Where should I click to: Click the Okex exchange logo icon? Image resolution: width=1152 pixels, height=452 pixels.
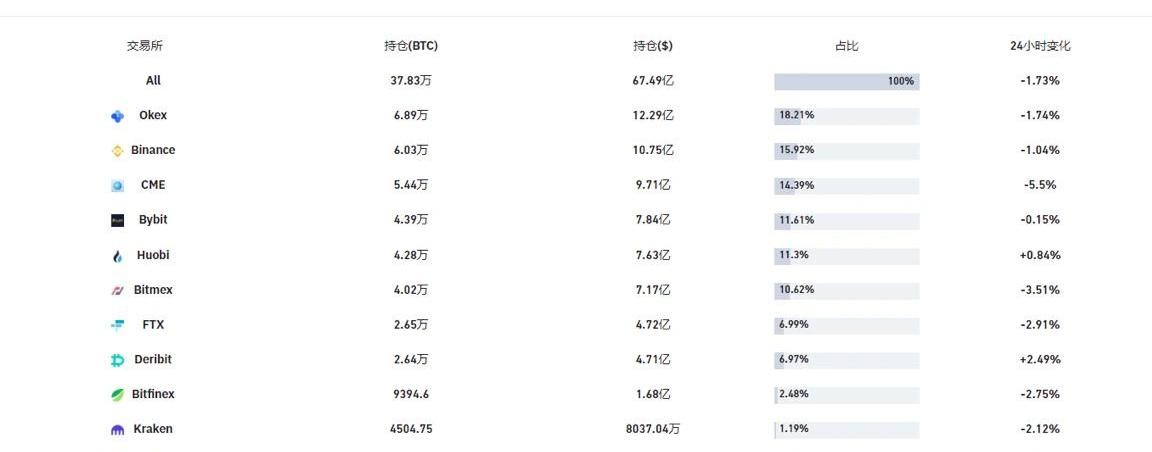(x=117, y=116)
